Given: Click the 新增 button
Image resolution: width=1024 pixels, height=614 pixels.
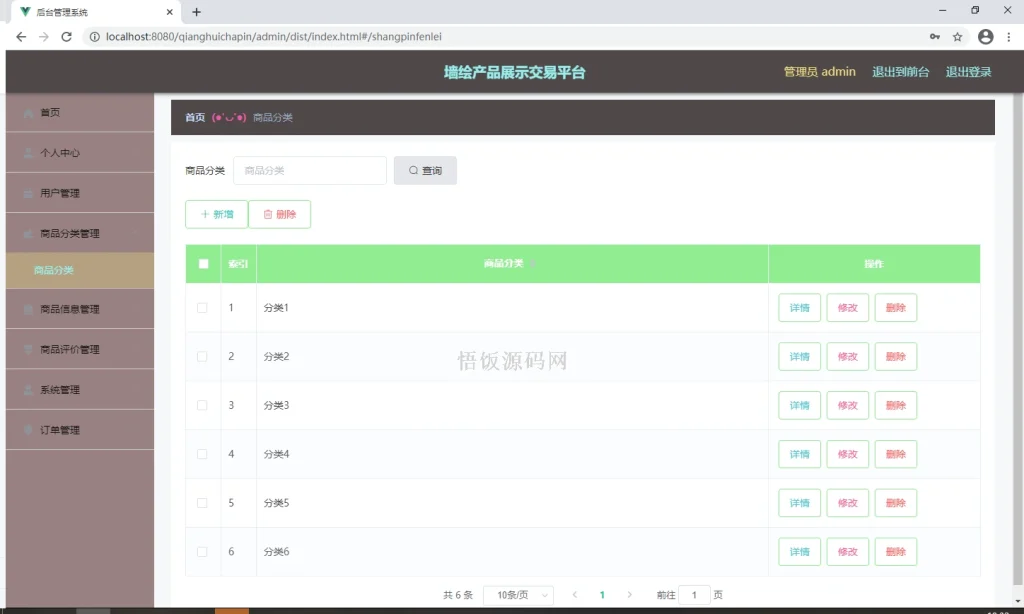Looking at the screenshot, I should 215,213.
